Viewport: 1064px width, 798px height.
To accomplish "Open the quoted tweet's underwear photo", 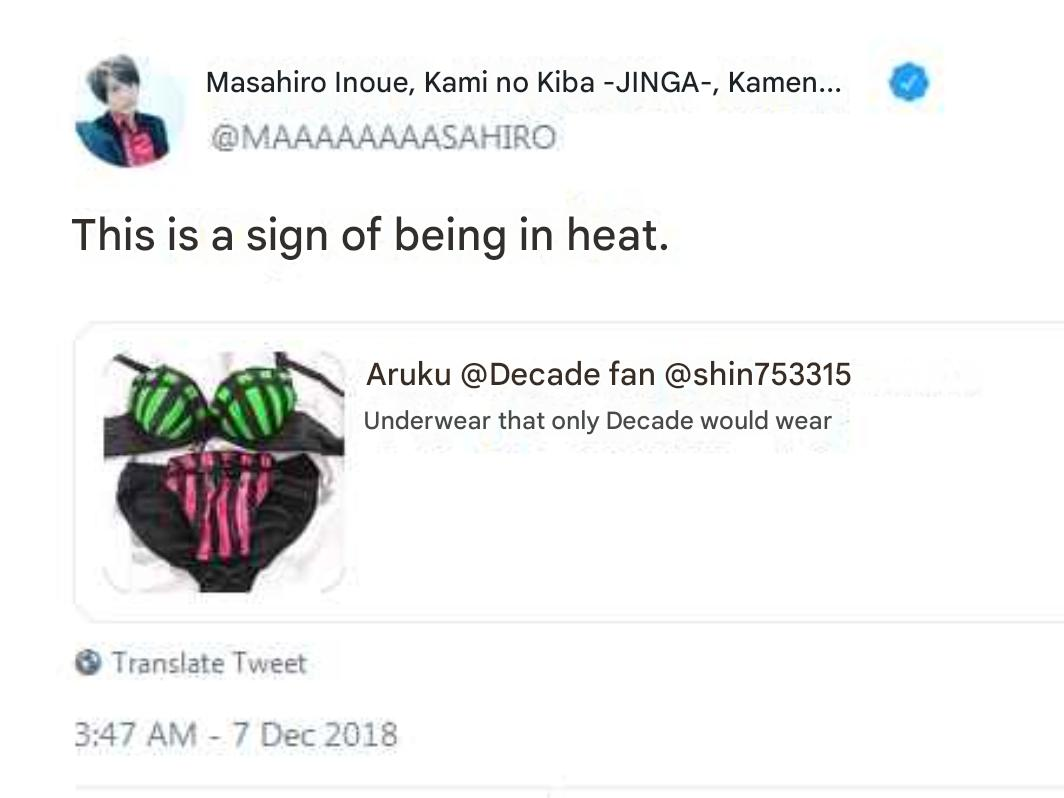I will click(224, 472).
